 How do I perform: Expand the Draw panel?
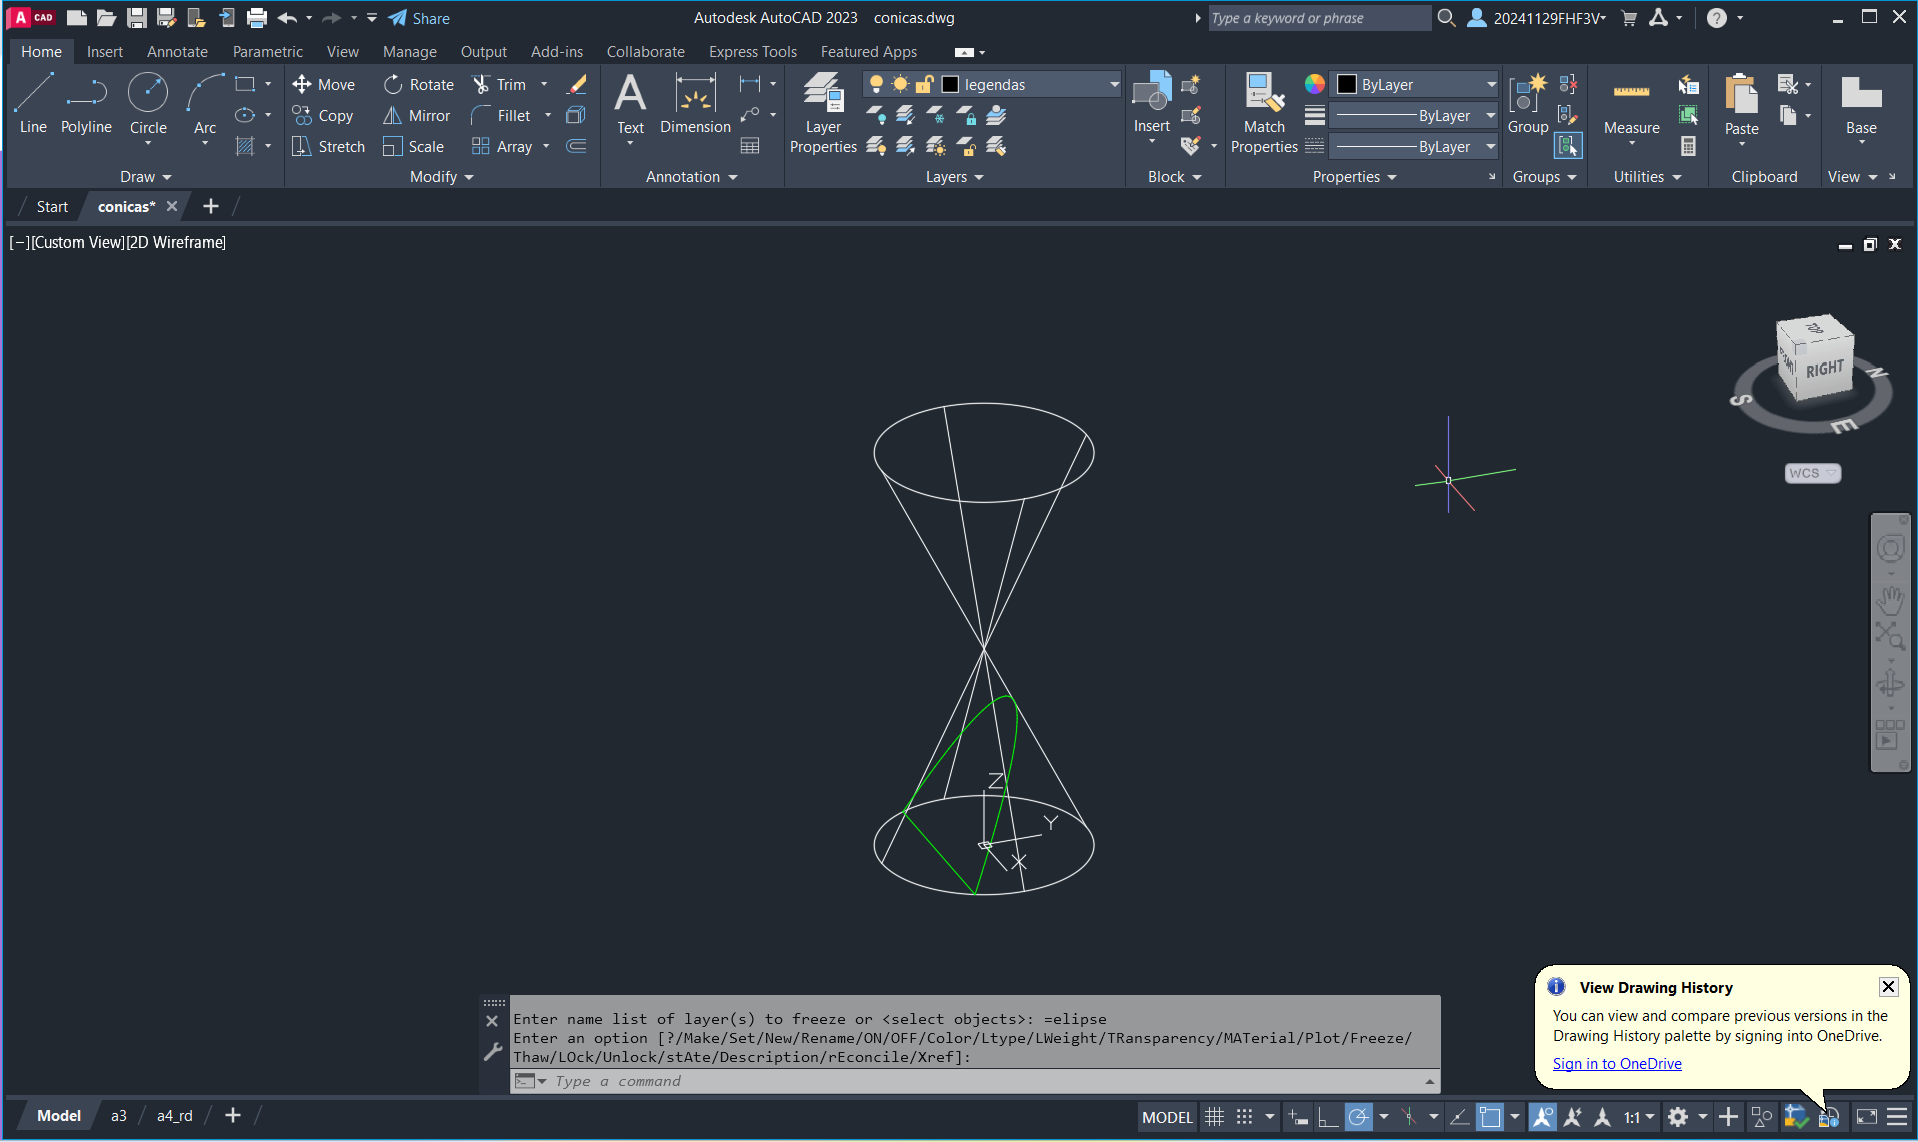click(145, 177)
